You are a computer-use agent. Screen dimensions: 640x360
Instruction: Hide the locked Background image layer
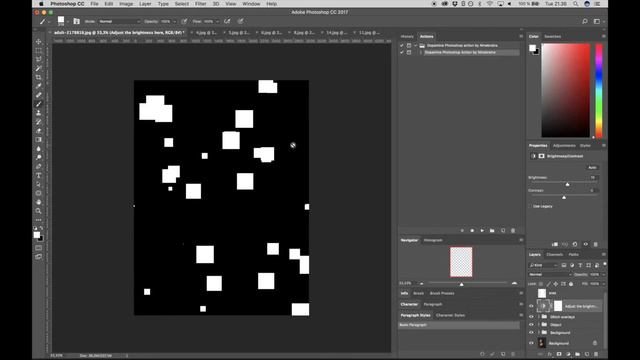pyautogui.click(x=531, y=343)
